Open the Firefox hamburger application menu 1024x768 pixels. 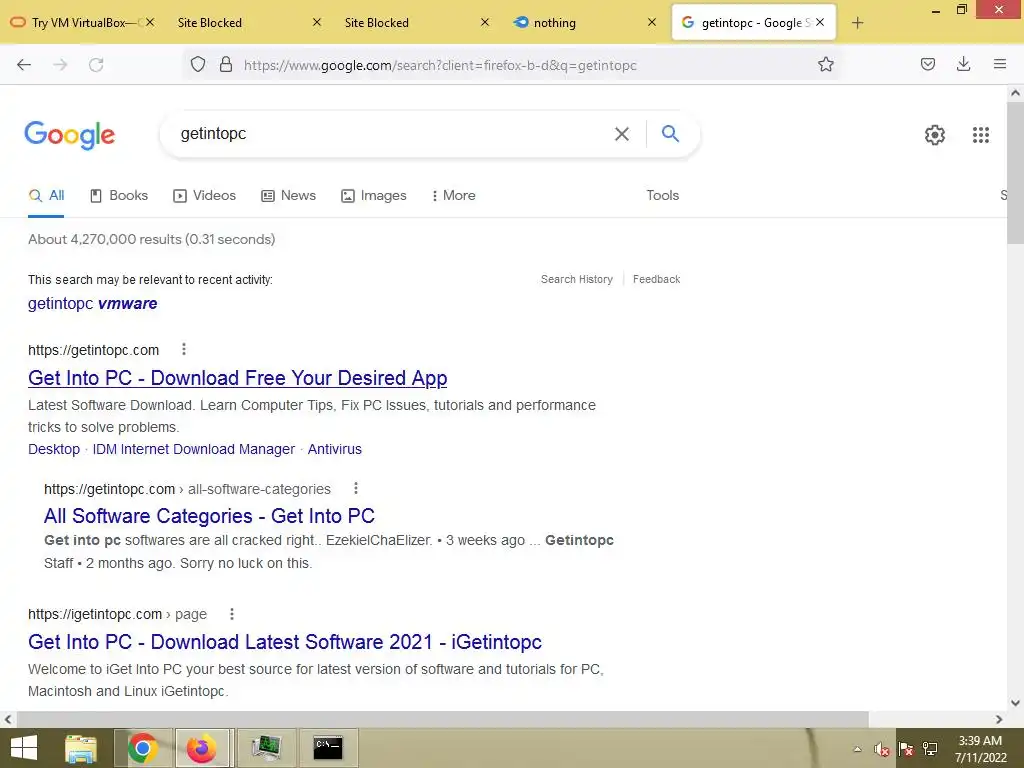(x=999, y=64)
